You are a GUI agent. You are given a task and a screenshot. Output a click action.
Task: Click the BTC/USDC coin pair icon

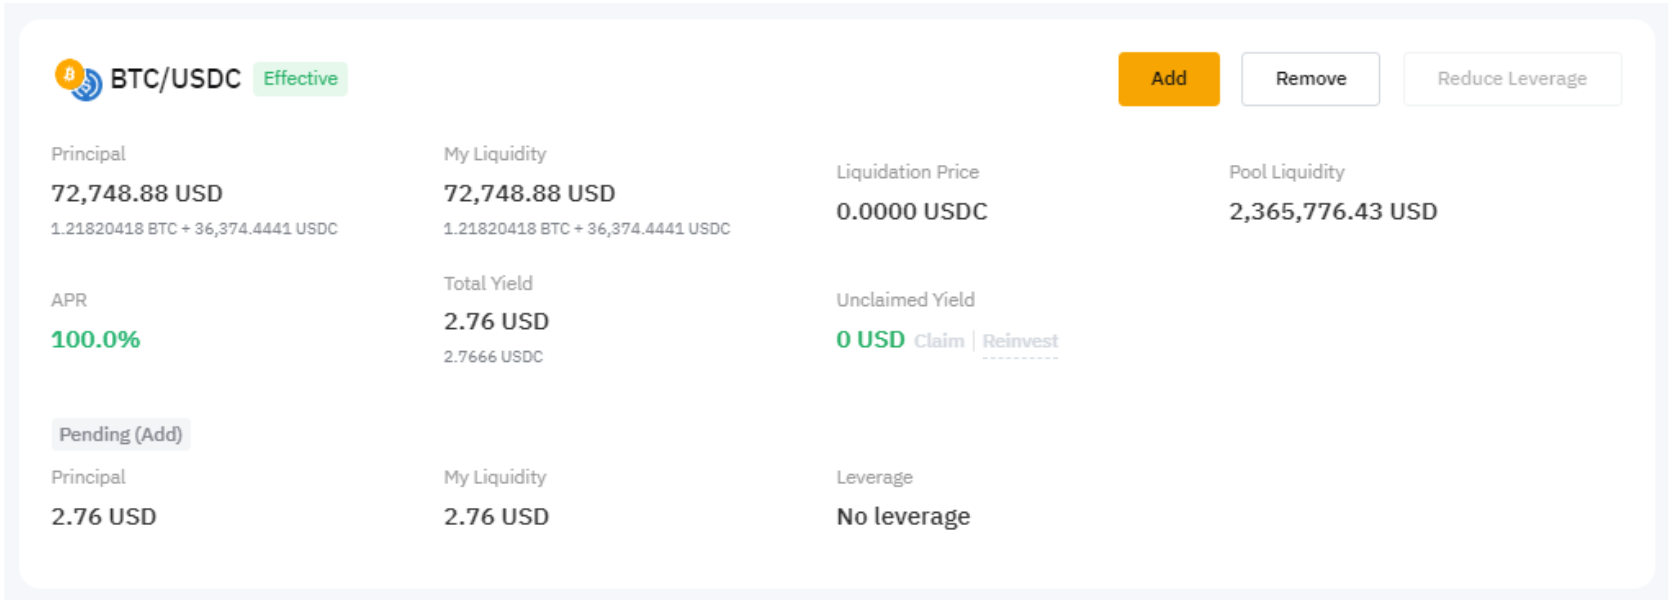point(78,79)
